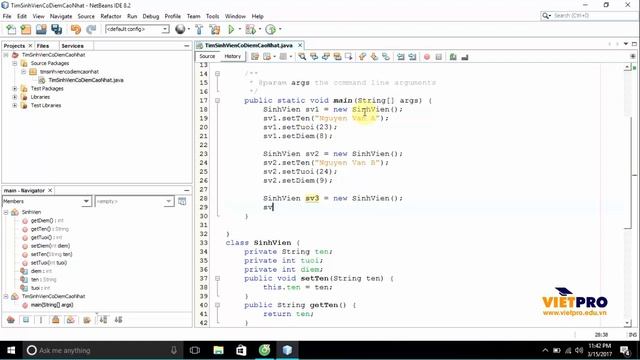This screenshot has width=640, height=360.
Task: Open Windows Start menu
Action: pyautogui.click(x=11, y=350)
